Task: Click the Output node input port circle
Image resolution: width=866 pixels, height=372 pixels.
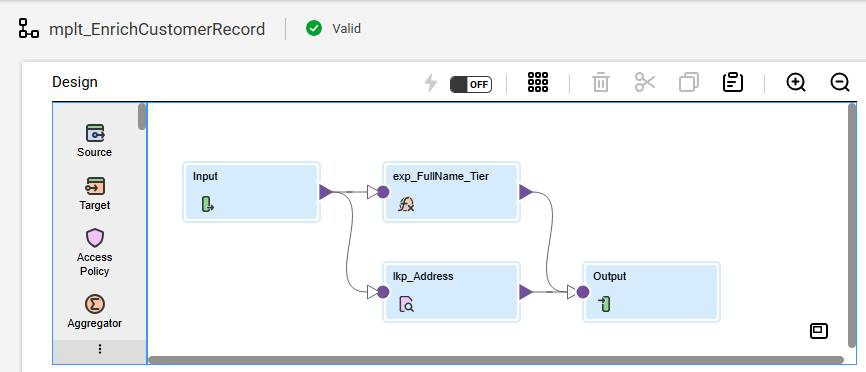Action: coord(583,292)
